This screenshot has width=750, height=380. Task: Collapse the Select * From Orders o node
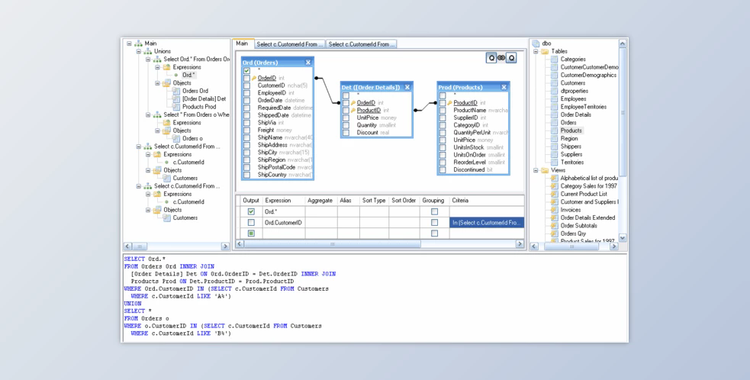pyautogui.click(x=148, y=115)
